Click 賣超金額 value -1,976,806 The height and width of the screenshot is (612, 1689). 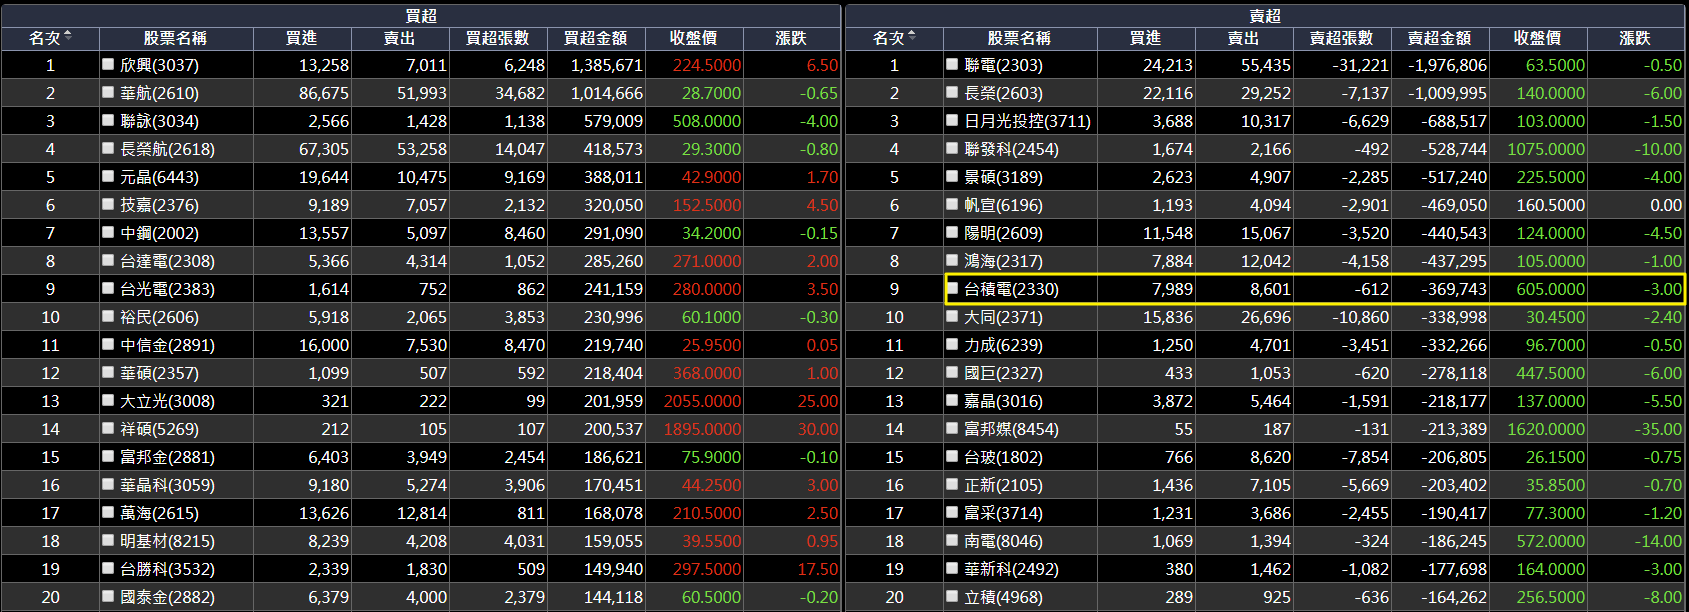click(x=1447, y=65)
